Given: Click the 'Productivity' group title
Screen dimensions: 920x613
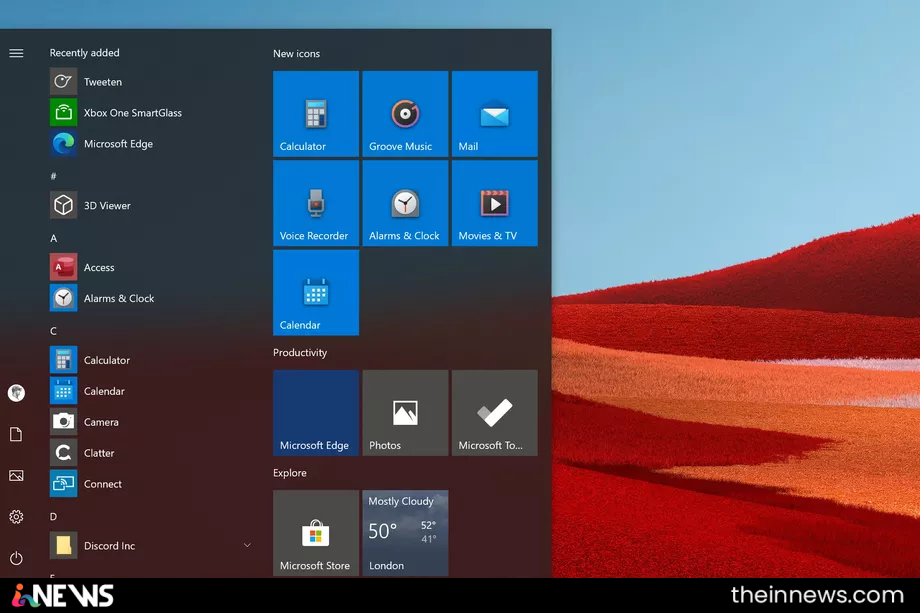Looking at the screenshot, I should 300,353.
